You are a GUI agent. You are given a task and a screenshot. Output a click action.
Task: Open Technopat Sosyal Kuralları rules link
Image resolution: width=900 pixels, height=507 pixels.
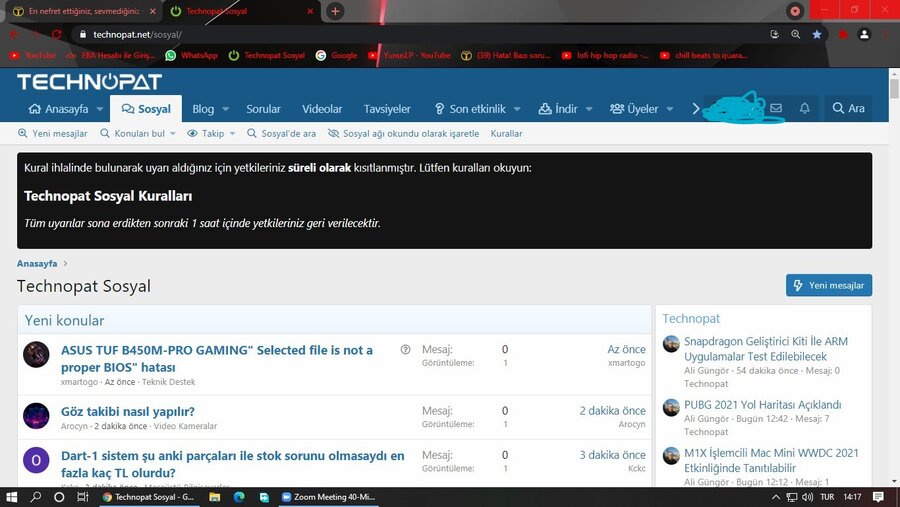coord(108,196)
